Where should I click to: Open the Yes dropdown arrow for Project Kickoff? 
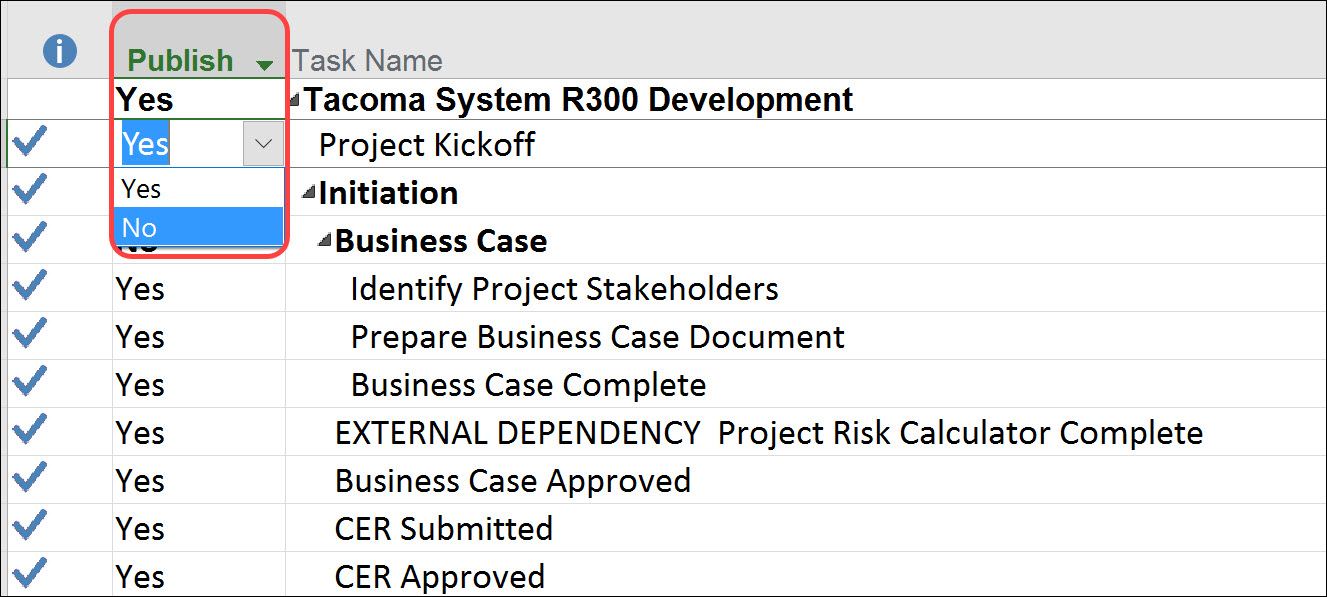[263, 144]
